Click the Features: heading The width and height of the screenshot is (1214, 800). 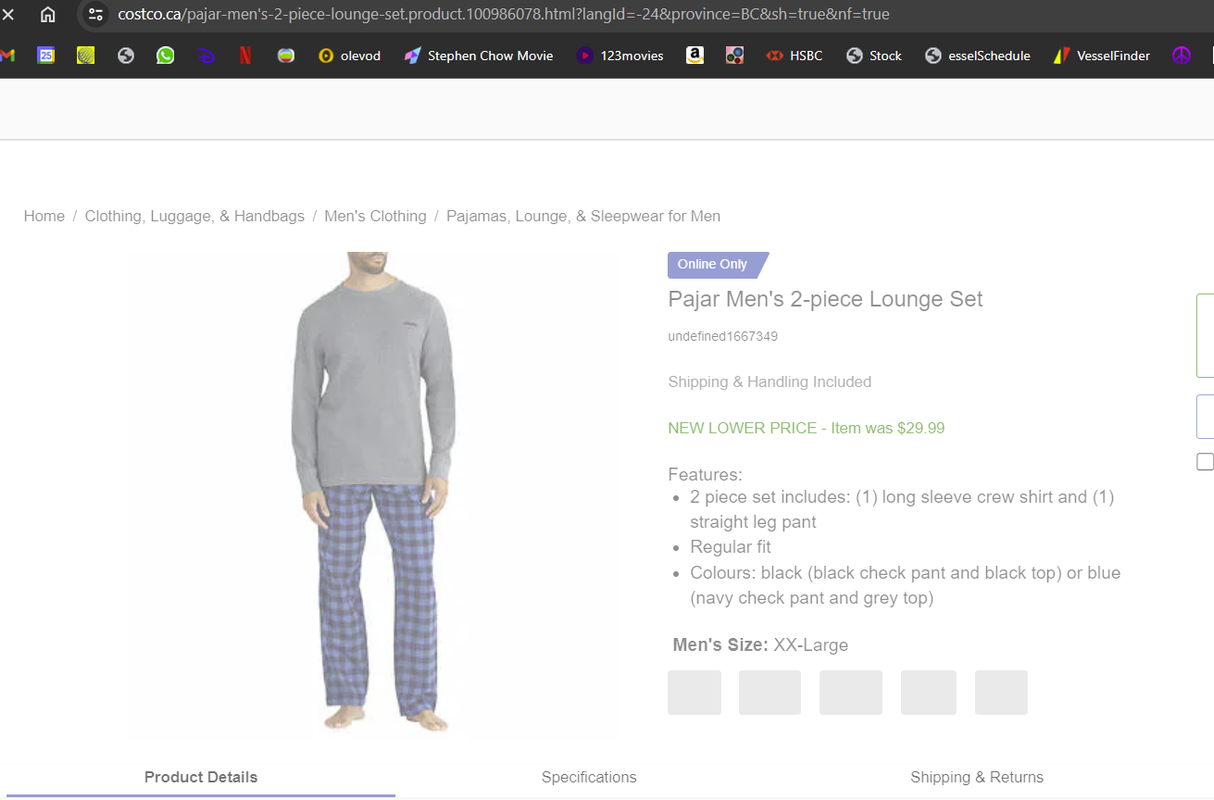[x=705, y=474]
